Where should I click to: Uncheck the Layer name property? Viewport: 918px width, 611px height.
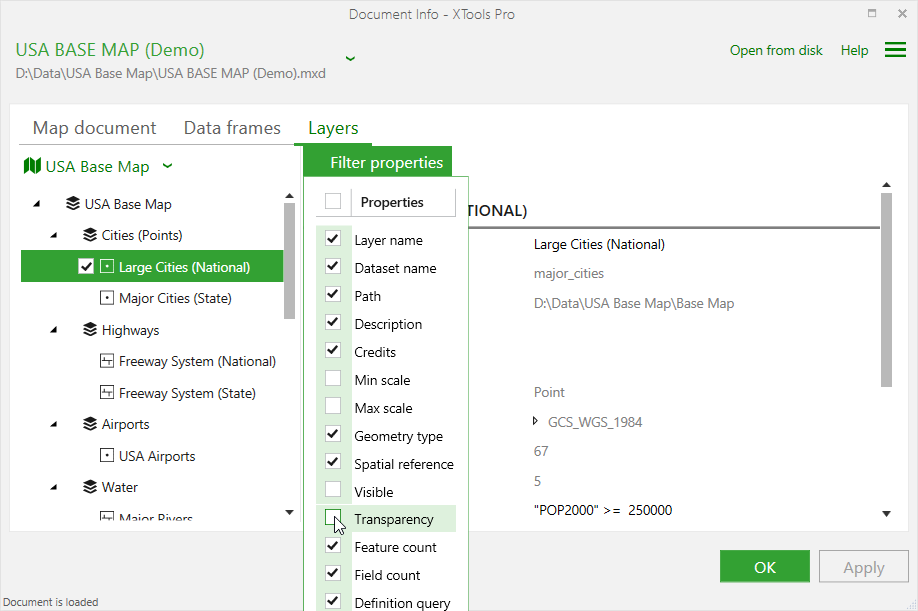click(333, 239)
